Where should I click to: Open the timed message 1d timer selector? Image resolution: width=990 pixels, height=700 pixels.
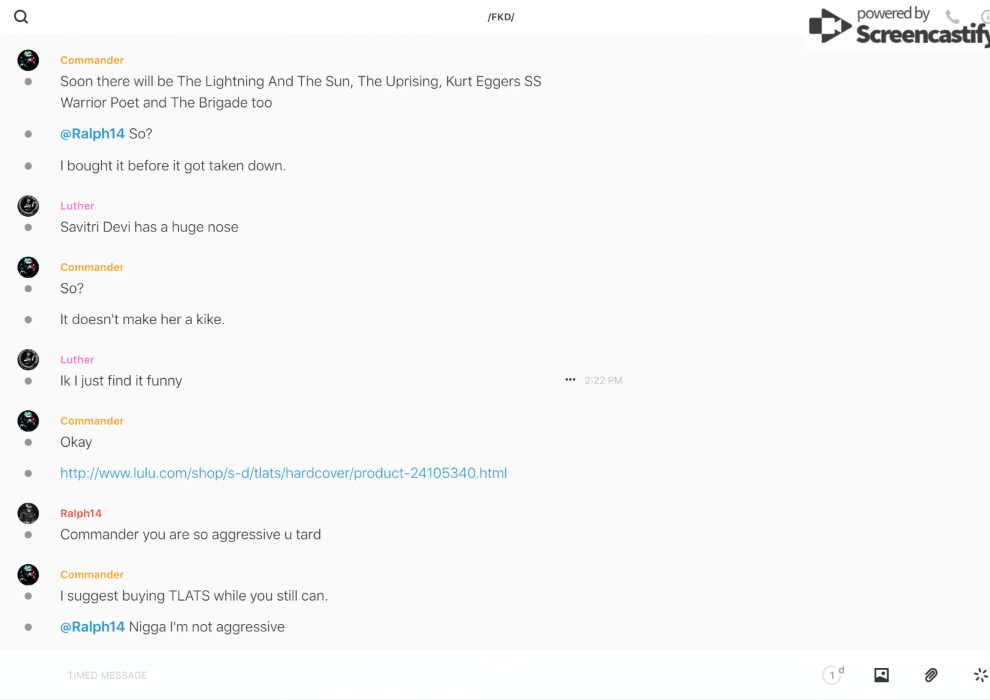(x=832, y=675)
